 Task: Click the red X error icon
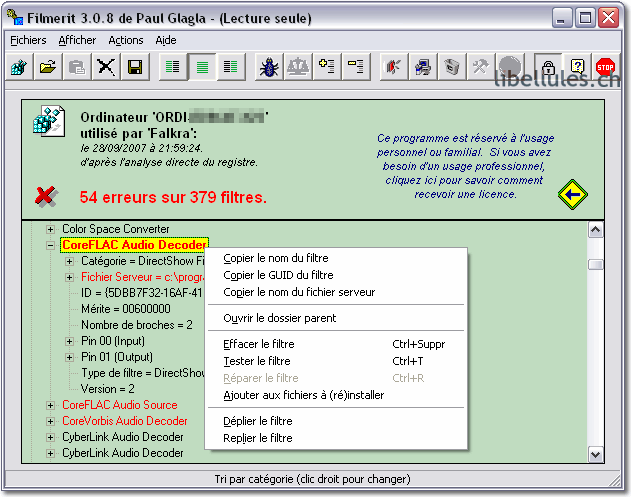click(x=46, y=197)
